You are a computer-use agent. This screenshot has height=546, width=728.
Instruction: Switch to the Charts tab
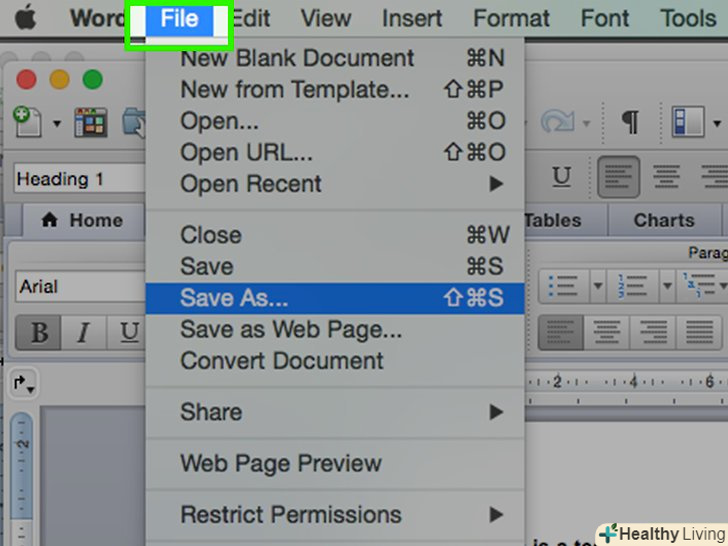tap(663, 220)
